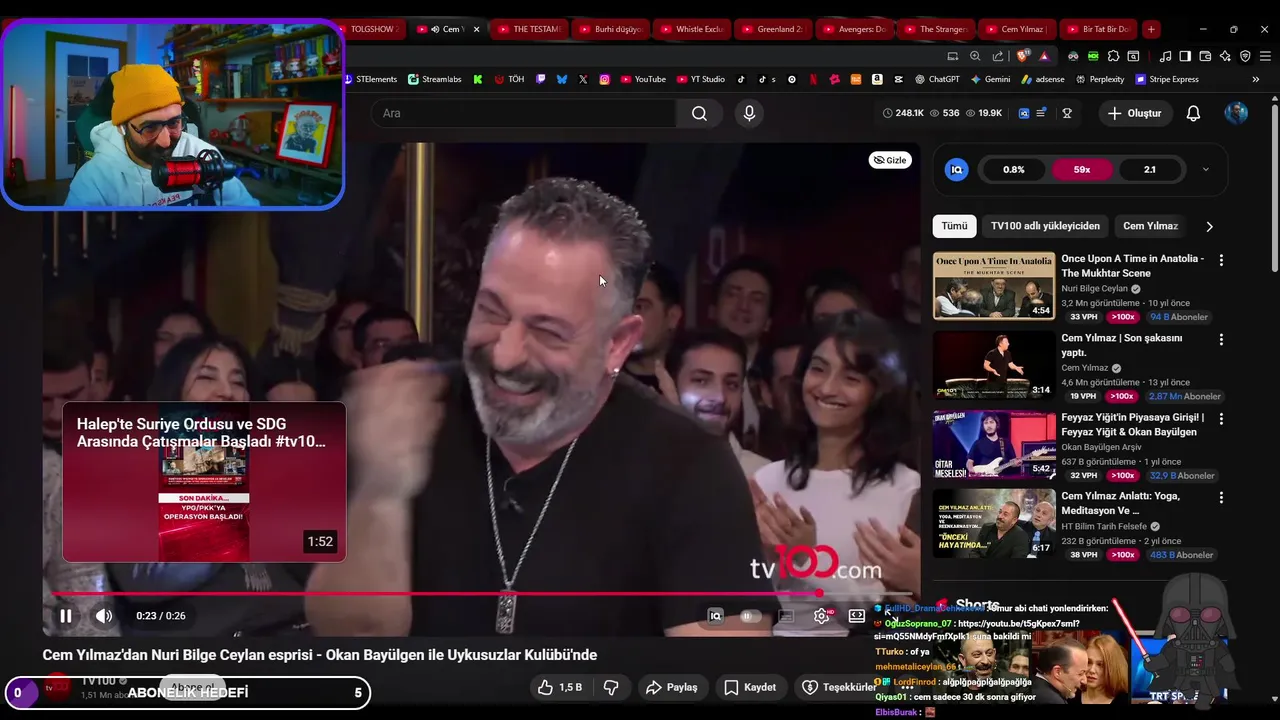Click the vidIQ trophy icon in header
Image resolution: width=1280 pixels, height=720 pixels.
[1067, 113]
